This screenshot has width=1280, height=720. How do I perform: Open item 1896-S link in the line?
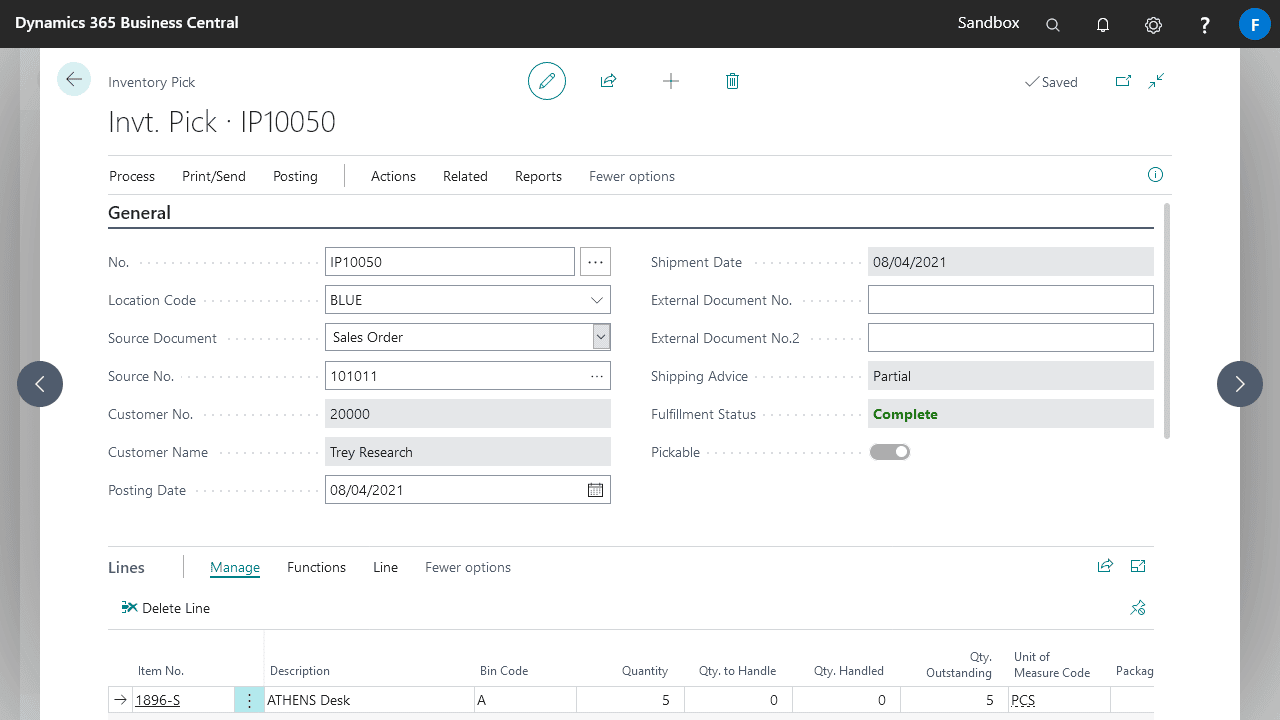tap(156, 700)
